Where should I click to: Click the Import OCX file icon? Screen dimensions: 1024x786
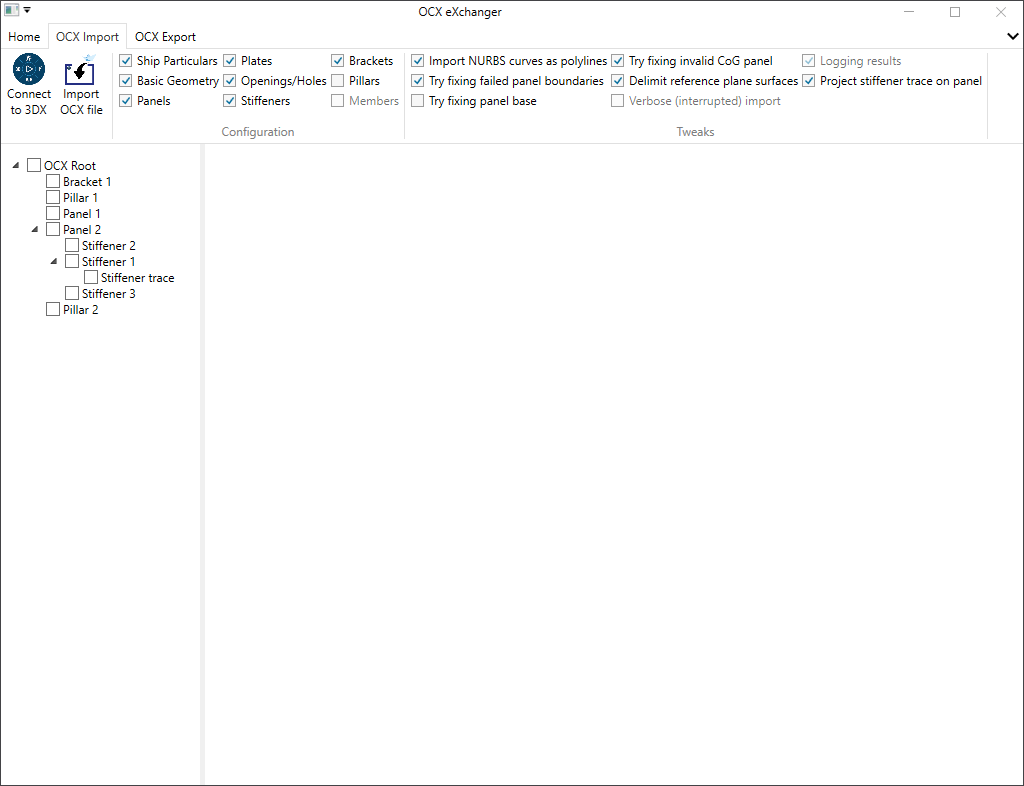click(80, 73)
